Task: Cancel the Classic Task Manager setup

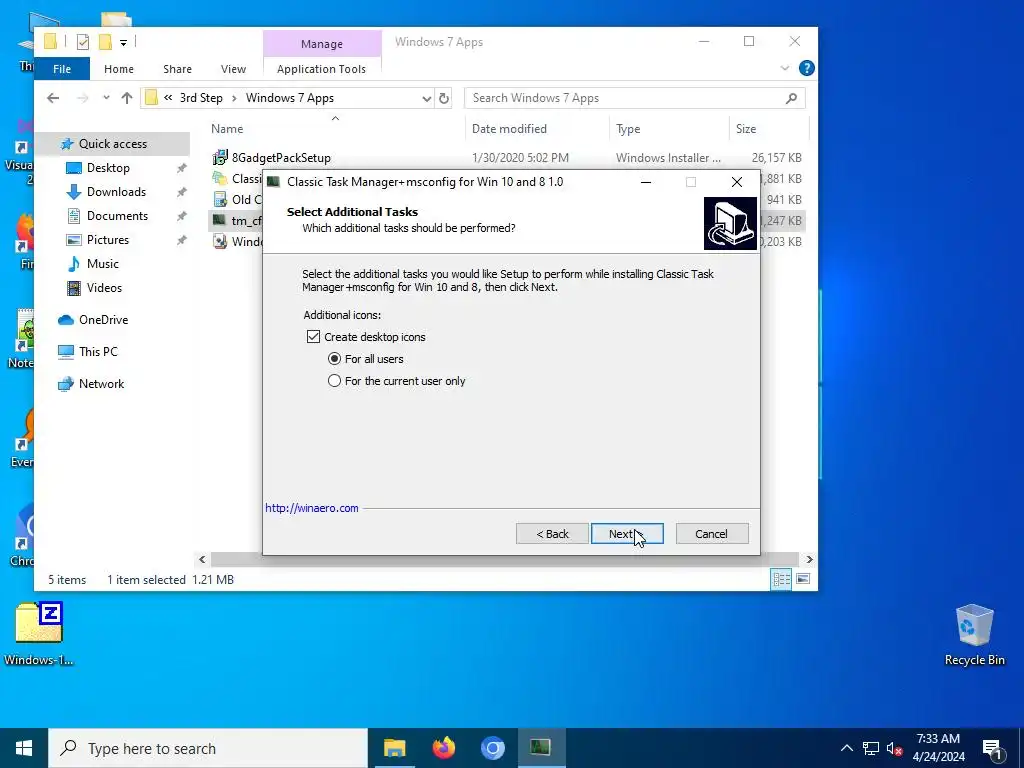Action: click(x=712, y=534)
